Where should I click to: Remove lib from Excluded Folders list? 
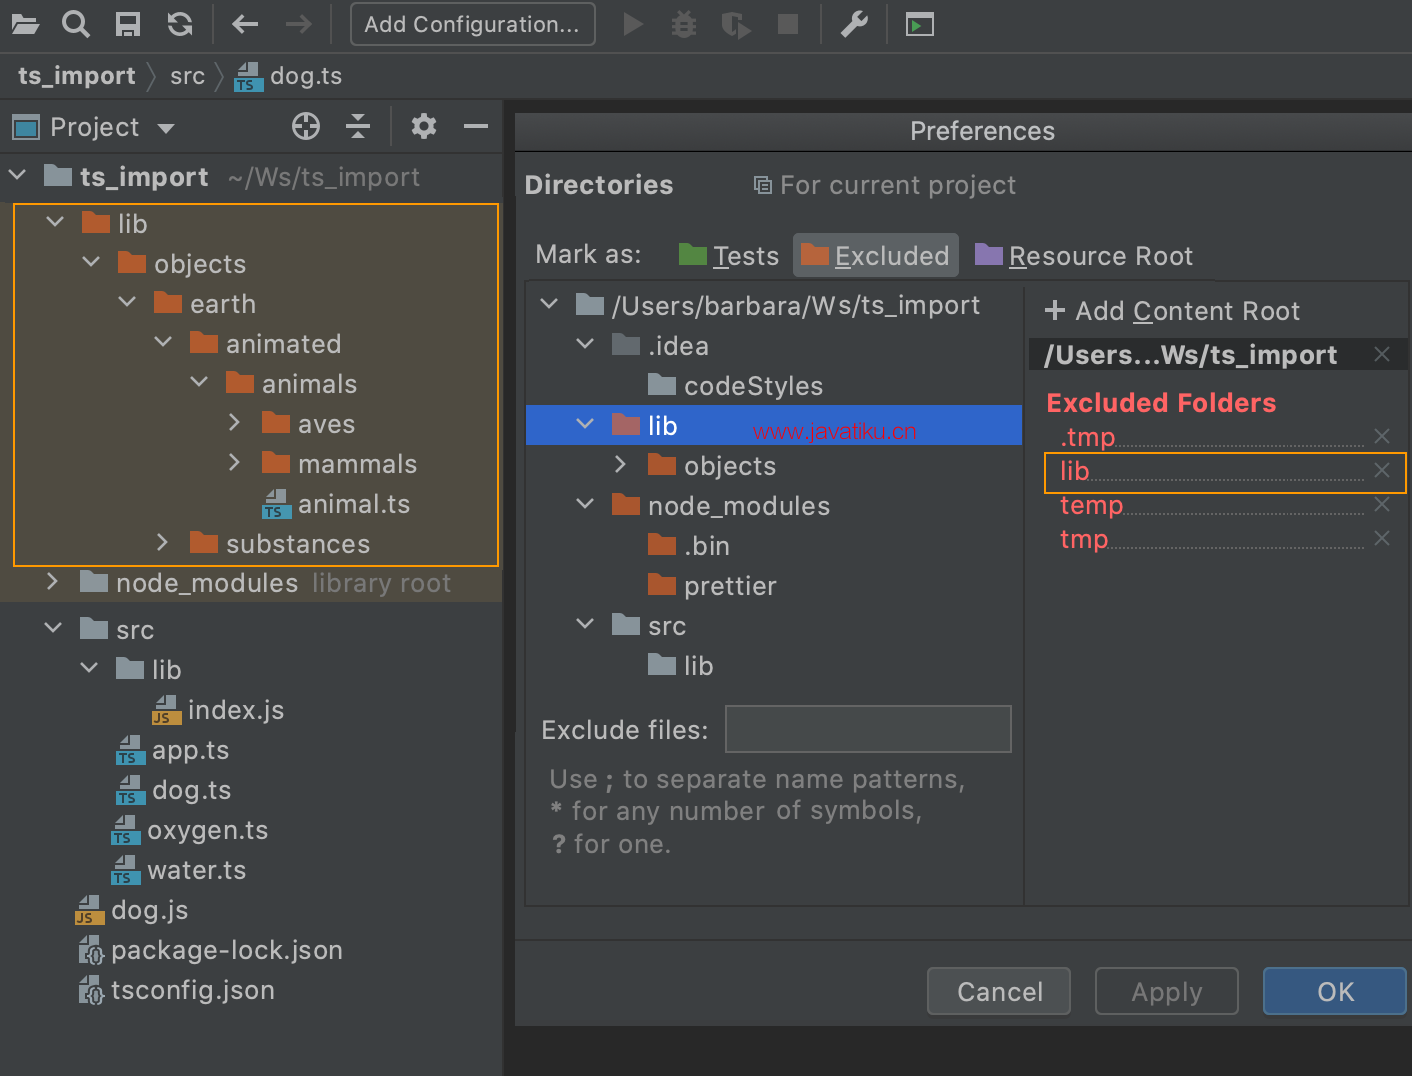click(x=1382, y=470)
